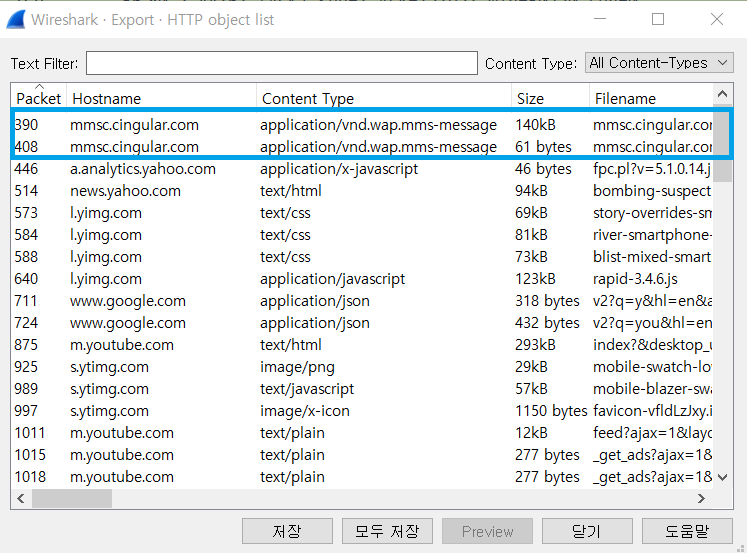Click the 닫기 (Close) button
Screen dimensions: 747x553
[587, 531]
